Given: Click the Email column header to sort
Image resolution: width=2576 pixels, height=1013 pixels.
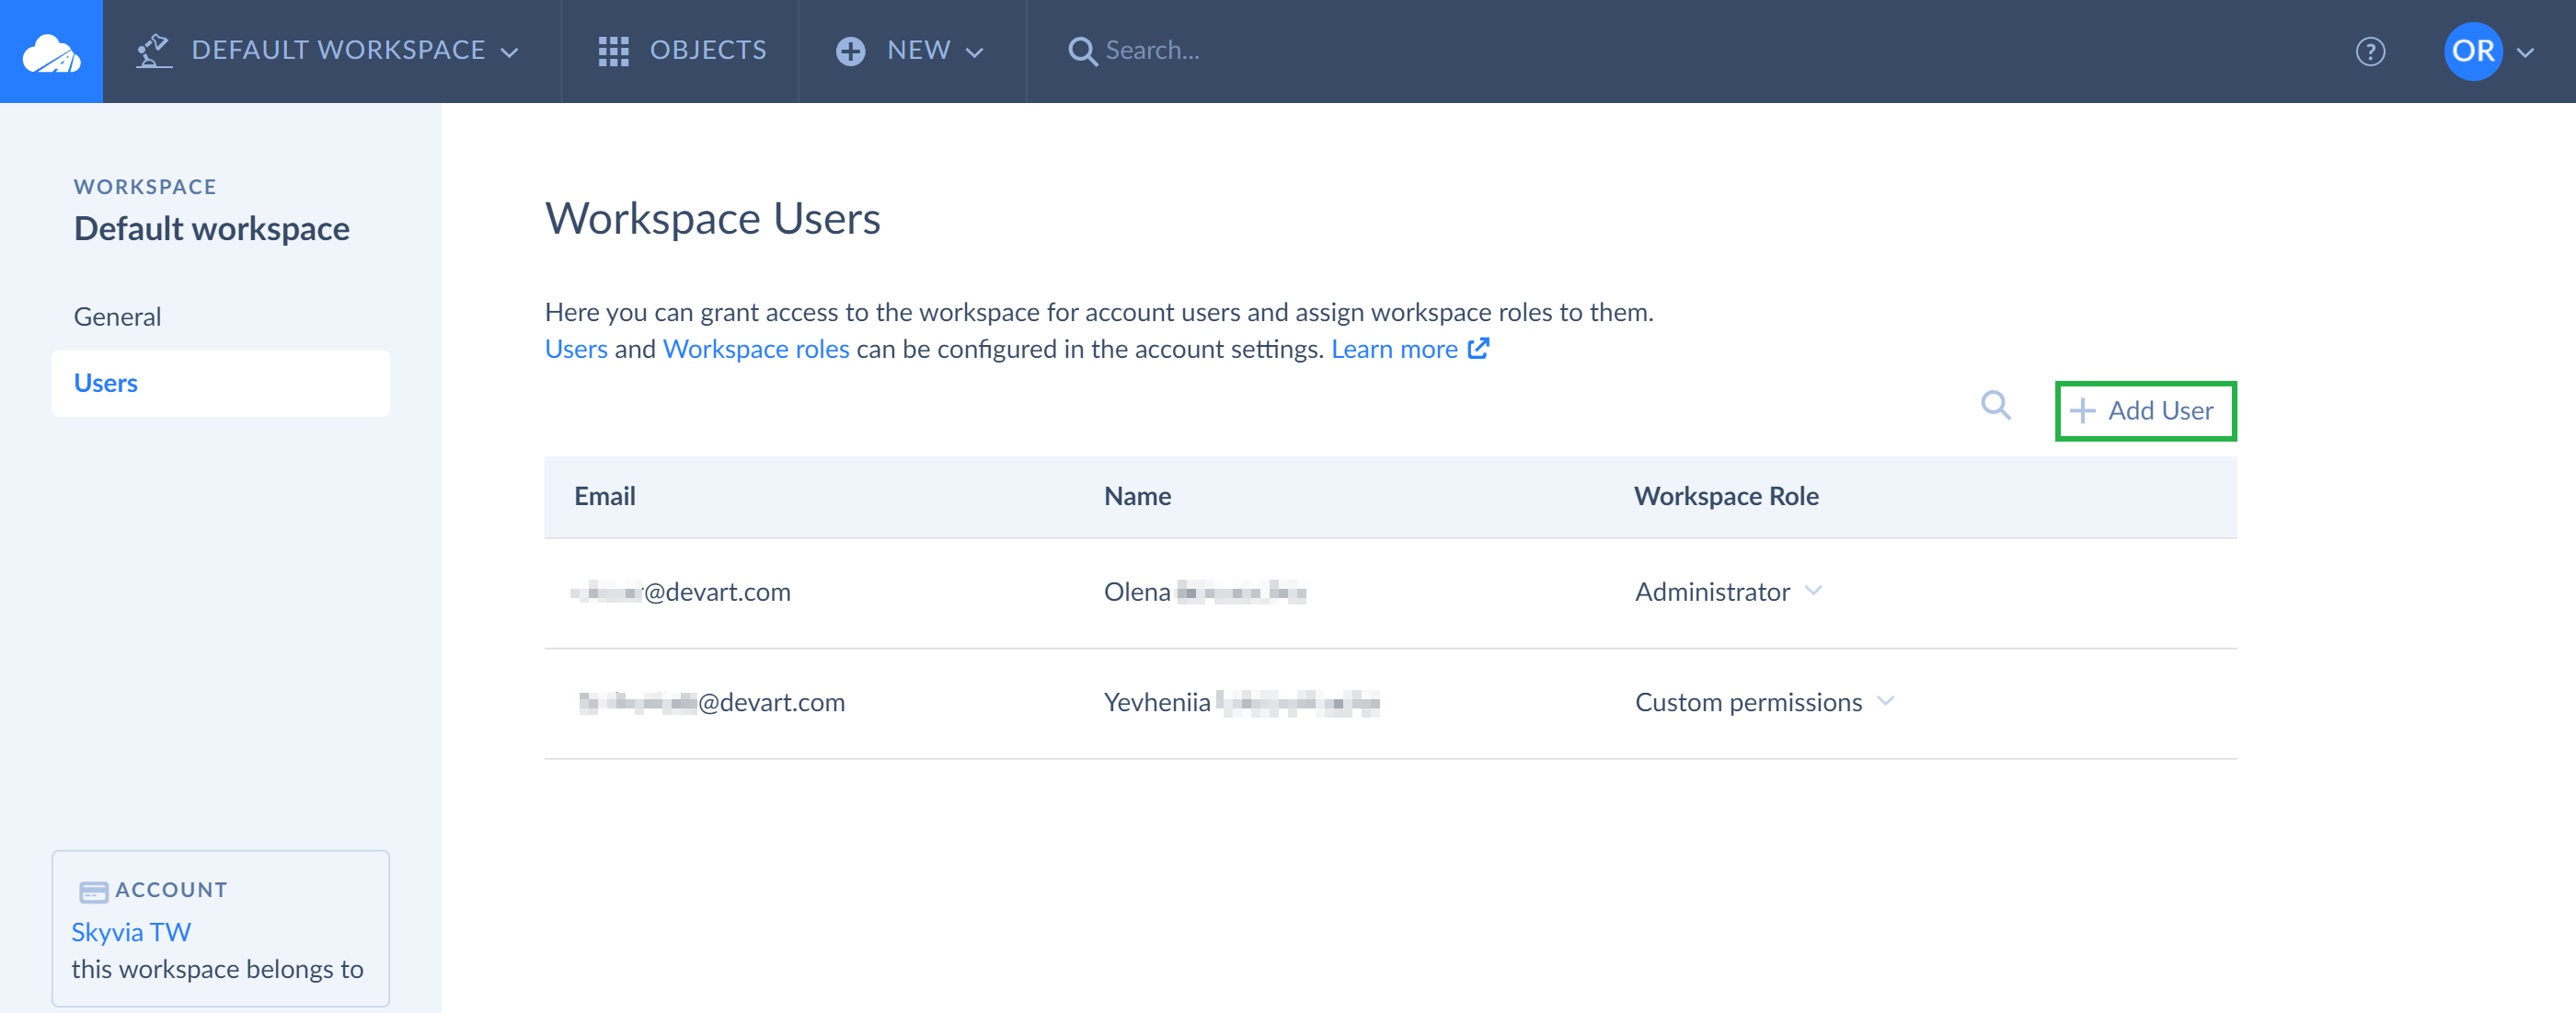Looking at the screenshot, I should [606, 494].
